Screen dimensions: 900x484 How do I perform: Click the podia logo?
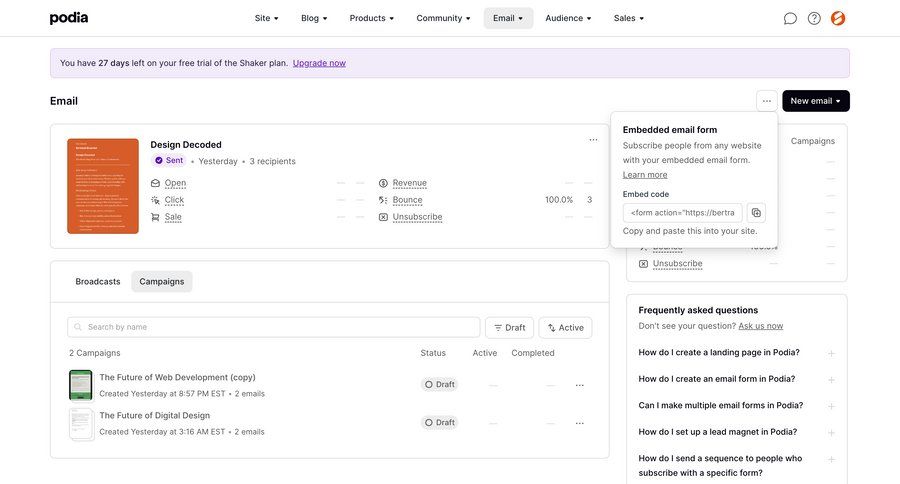69,18
